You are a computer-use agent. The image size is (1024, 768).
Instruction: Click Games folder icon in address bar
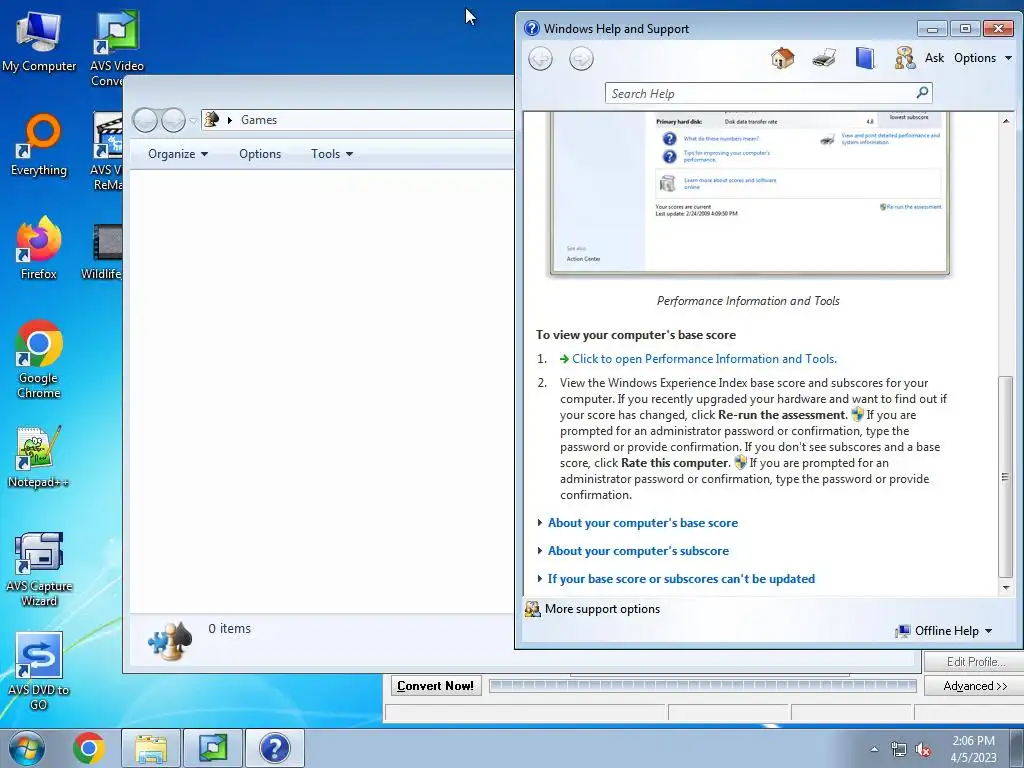tap(212, 120)
